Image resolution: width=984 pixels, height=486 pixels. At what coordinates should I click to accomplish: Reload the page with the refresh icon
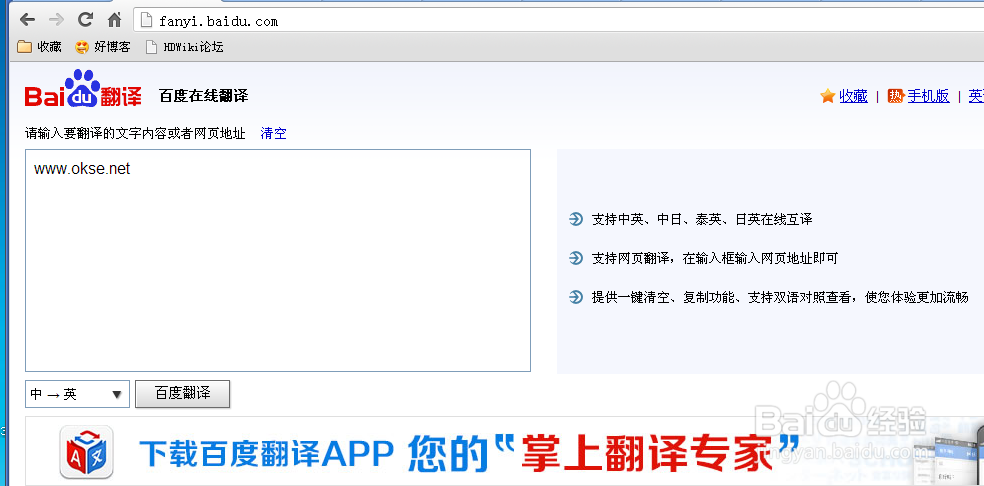point(85,20)
